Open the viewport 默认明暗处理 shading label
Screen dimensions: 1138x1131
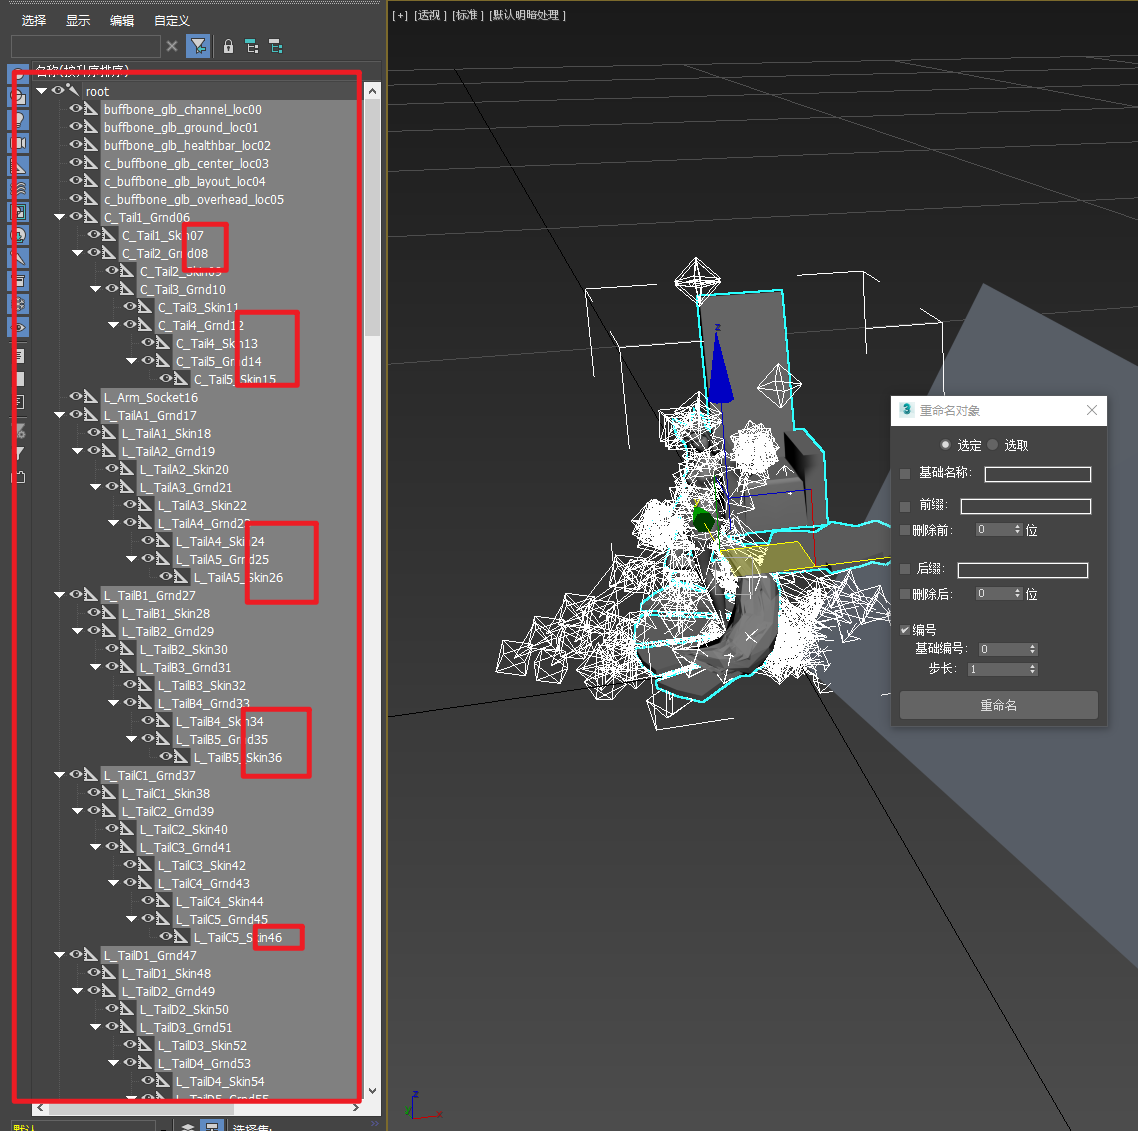click(528, 15)
